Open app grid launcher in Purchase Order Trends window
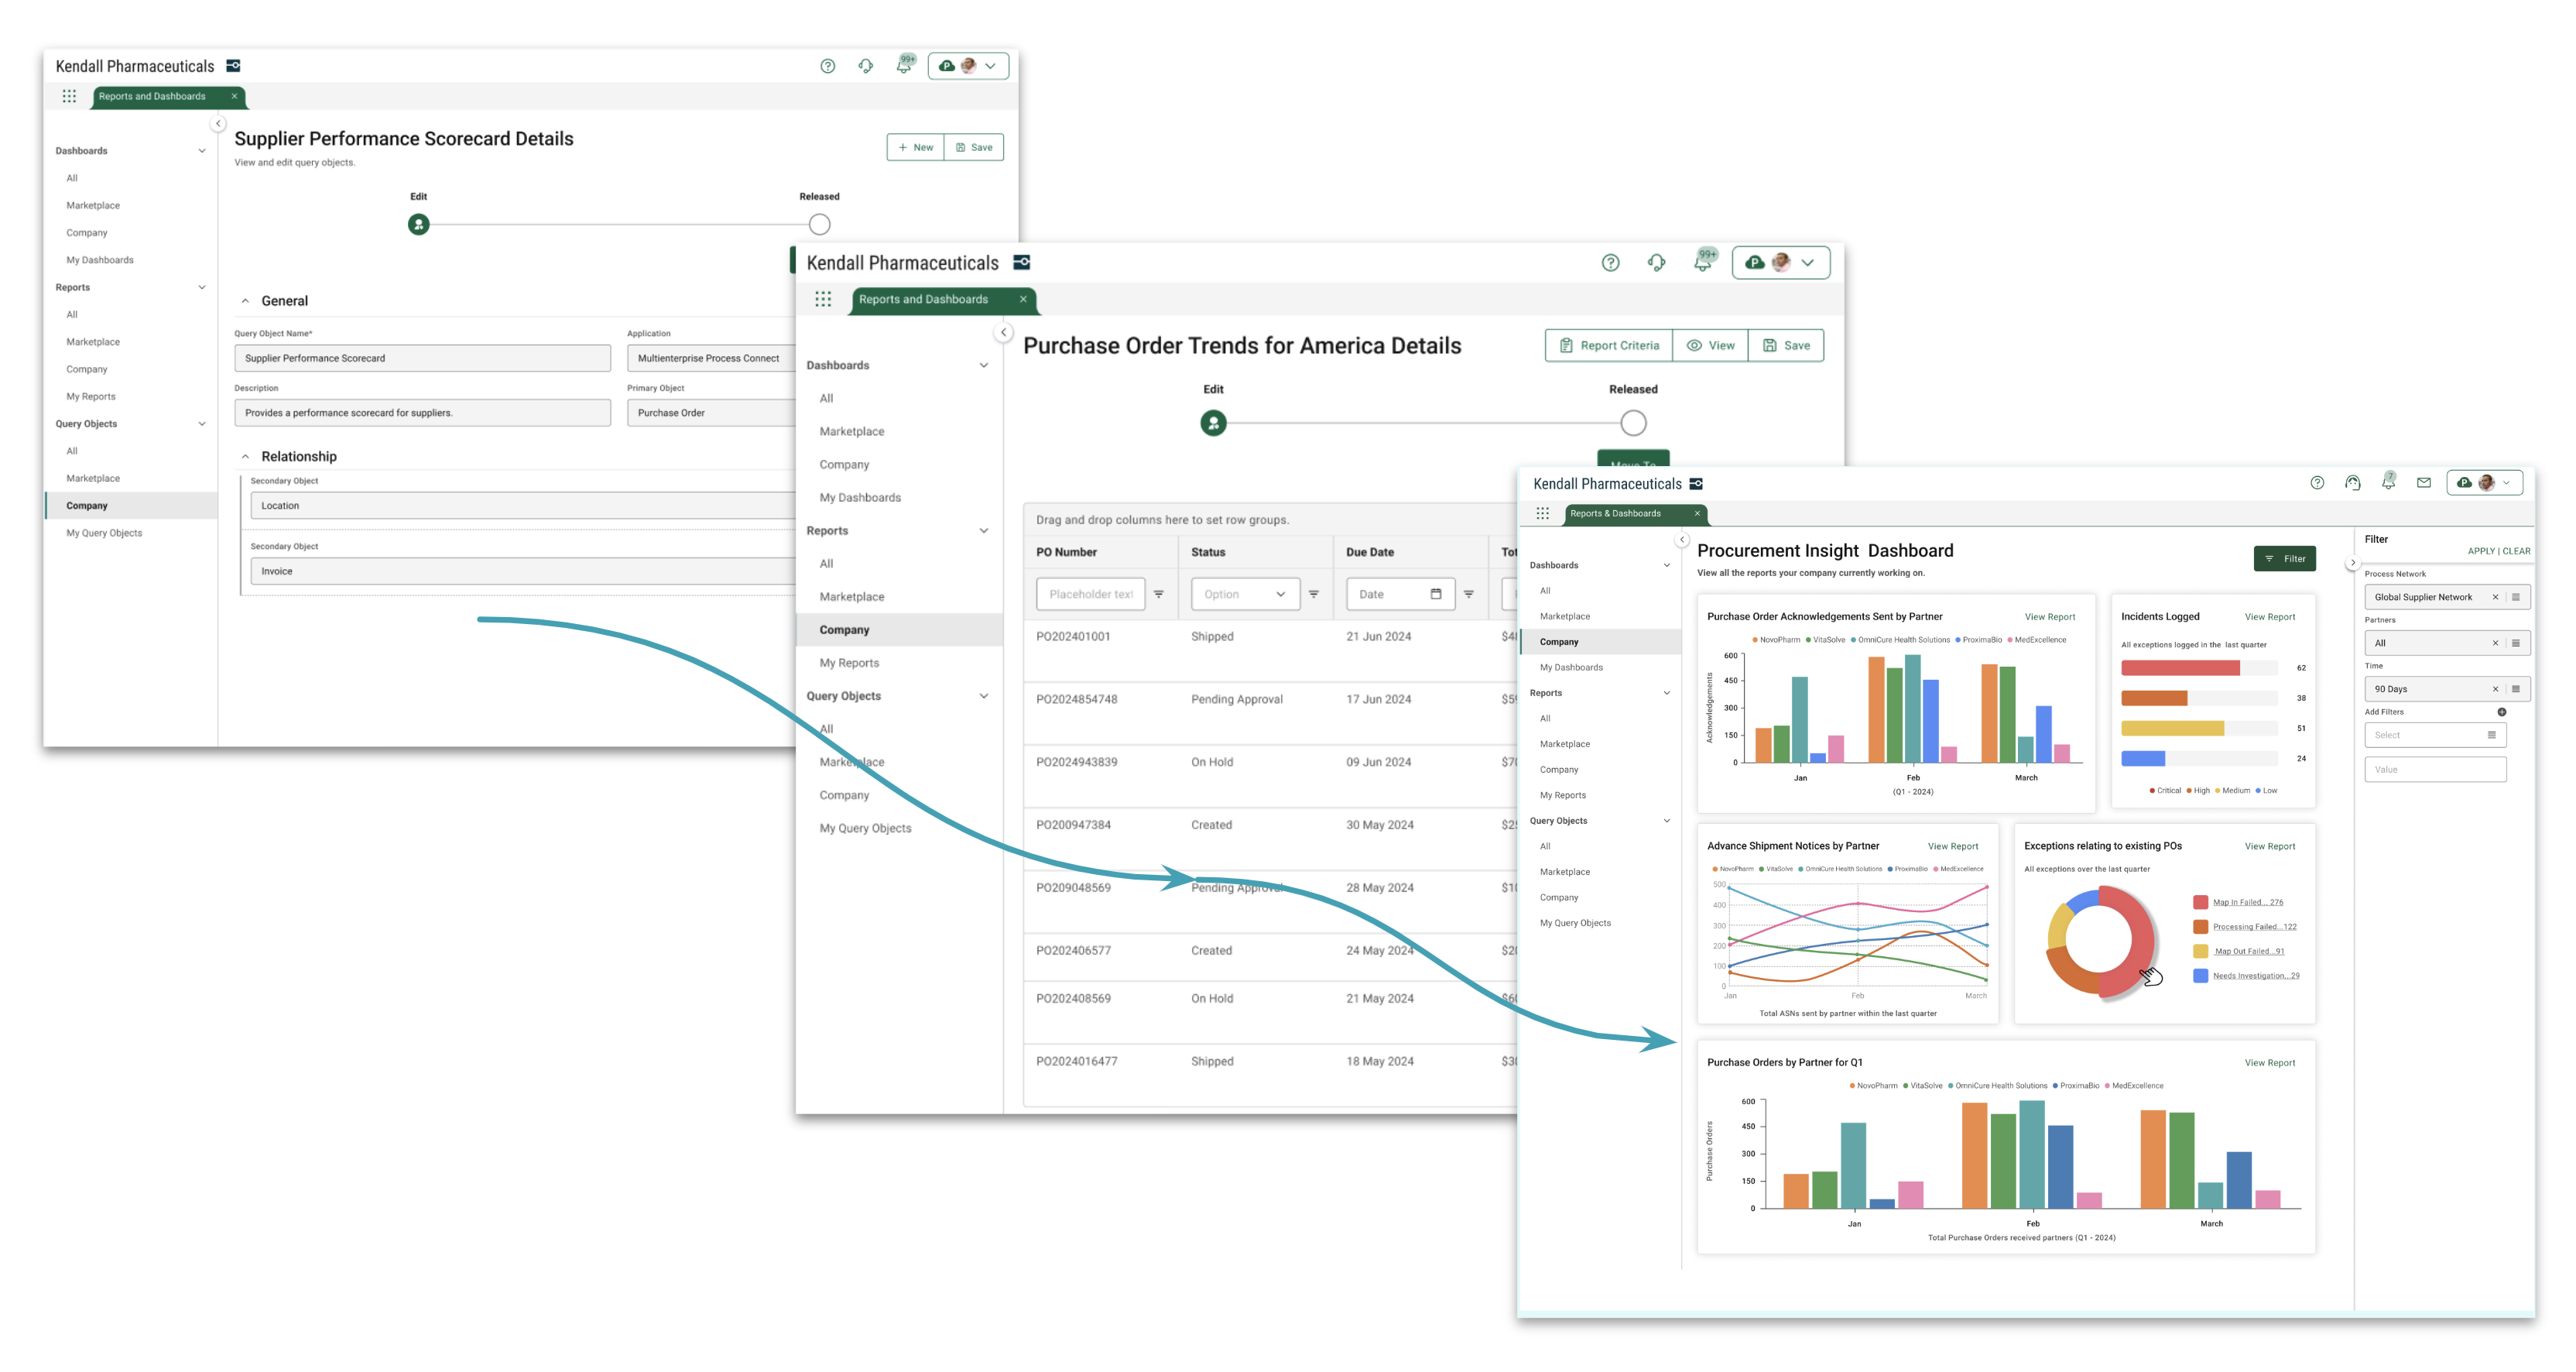2576x1372 pixels. [x=823, y=299]
